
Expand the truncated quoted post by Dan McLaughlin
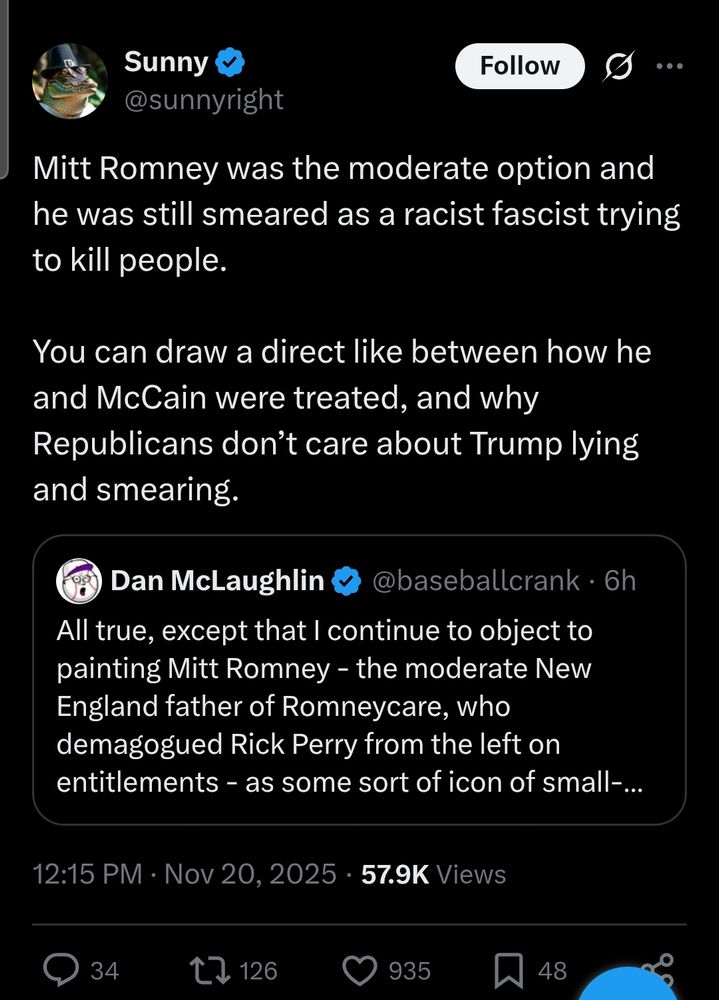click(x=358, y=707)
